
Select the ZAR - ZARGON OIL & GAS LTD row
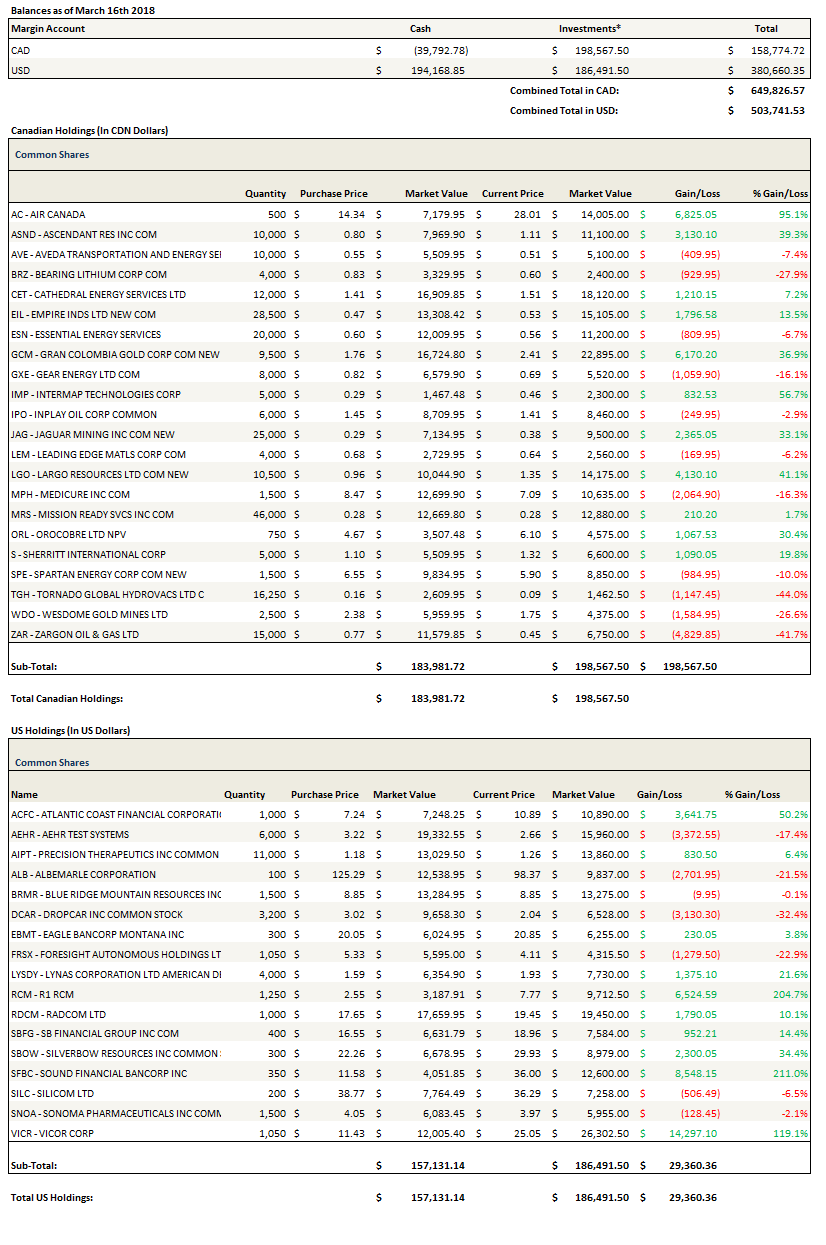(x=76, y=634)
